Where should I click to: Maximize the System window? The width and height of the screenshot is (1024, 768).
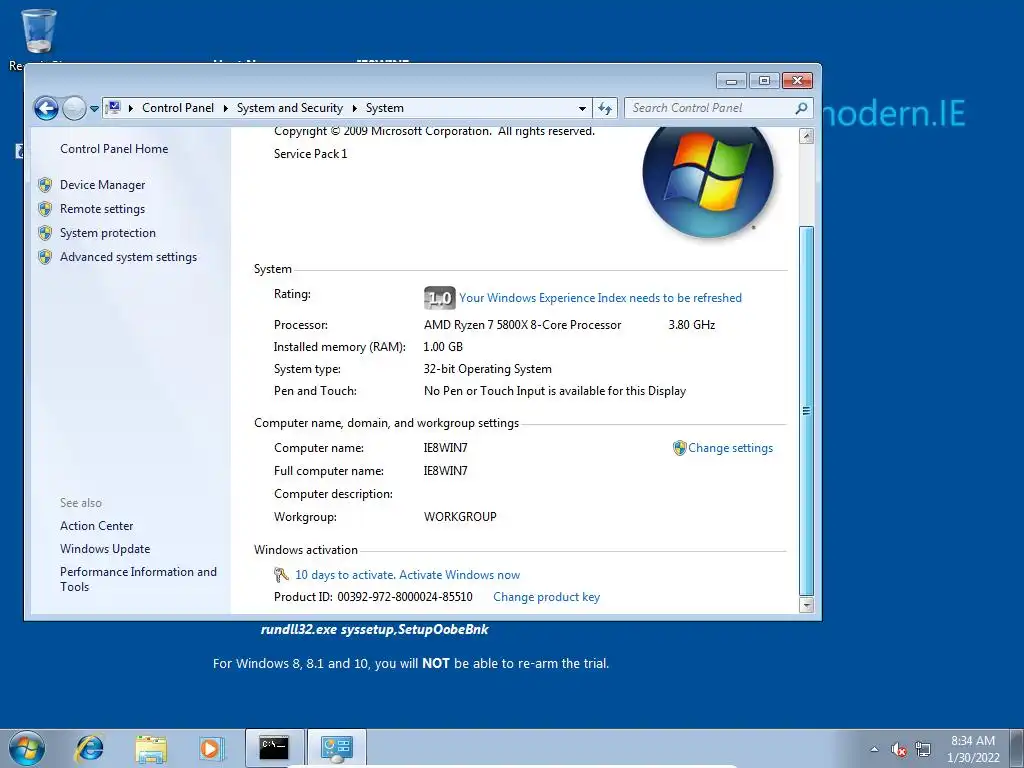(x=764, y=80)
